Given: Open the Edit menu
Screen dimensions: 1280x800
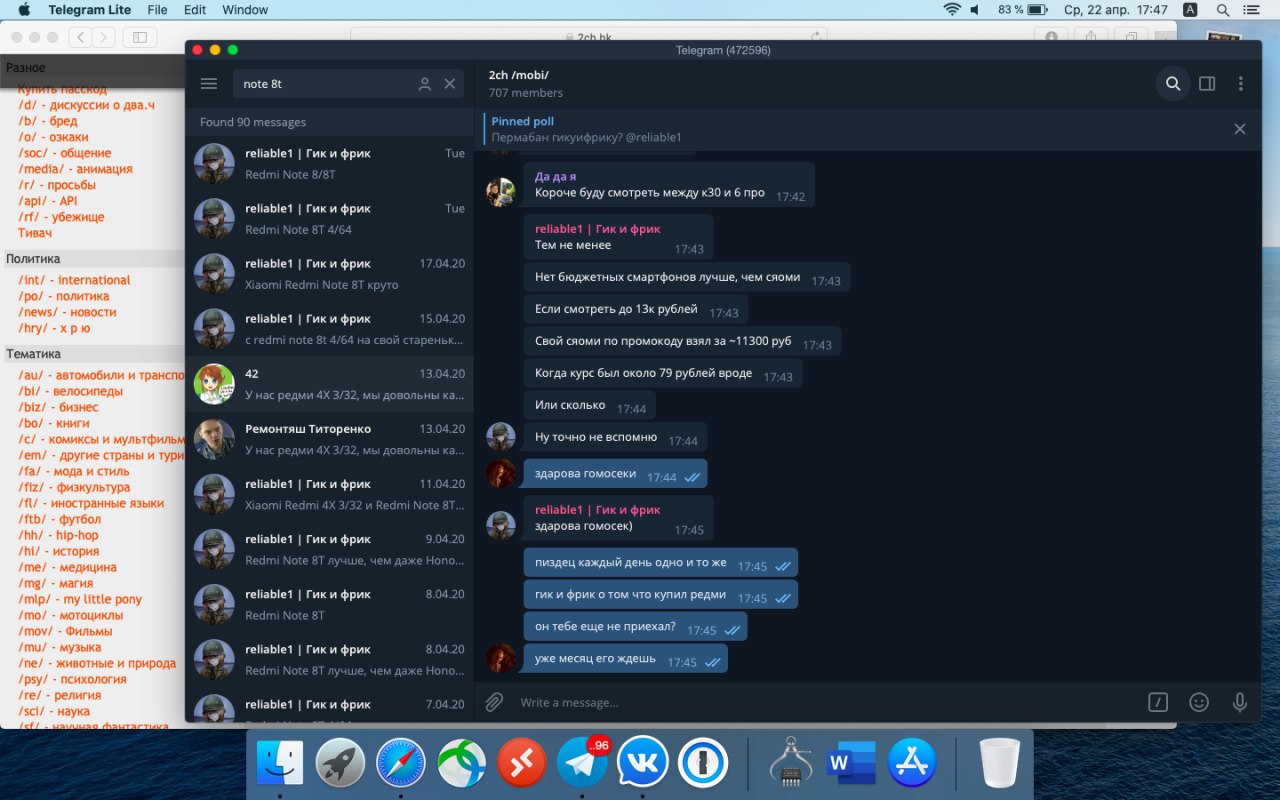Looking at the screenshot, I should tap(195, 10).
